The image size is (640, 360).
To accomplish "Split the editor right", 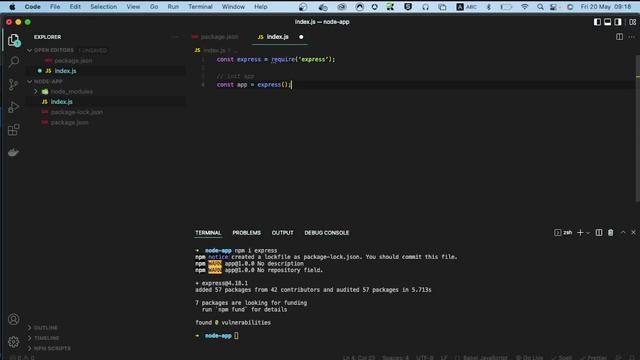I will tap(619, 37).
